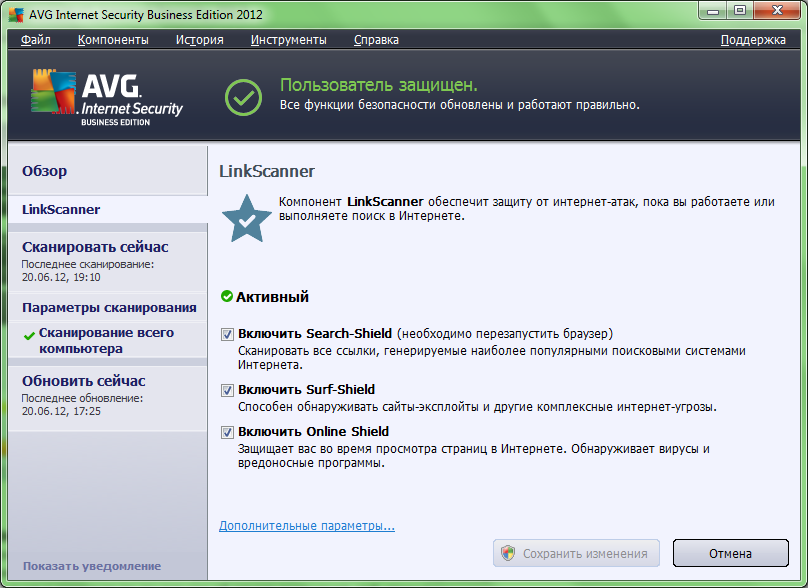Click the shield icon on the save button
Image resolution: width=808 pixels, height=588 pixels.
tap(508, 553)
